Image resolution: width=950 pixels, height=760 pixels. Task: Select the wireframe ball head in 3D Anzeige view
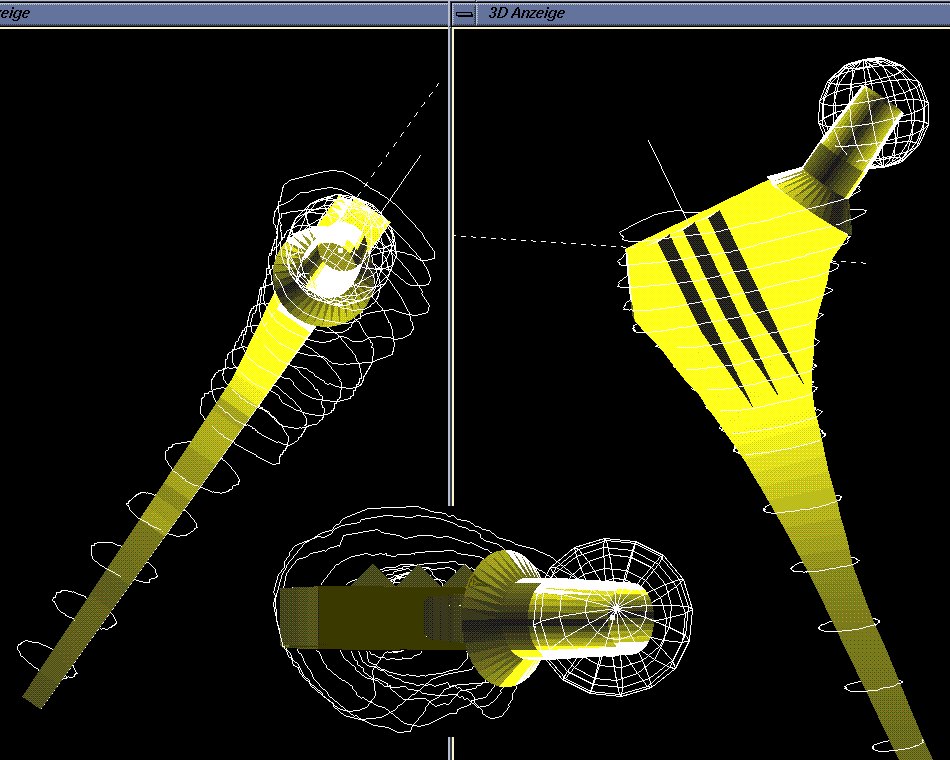[874, 113]
